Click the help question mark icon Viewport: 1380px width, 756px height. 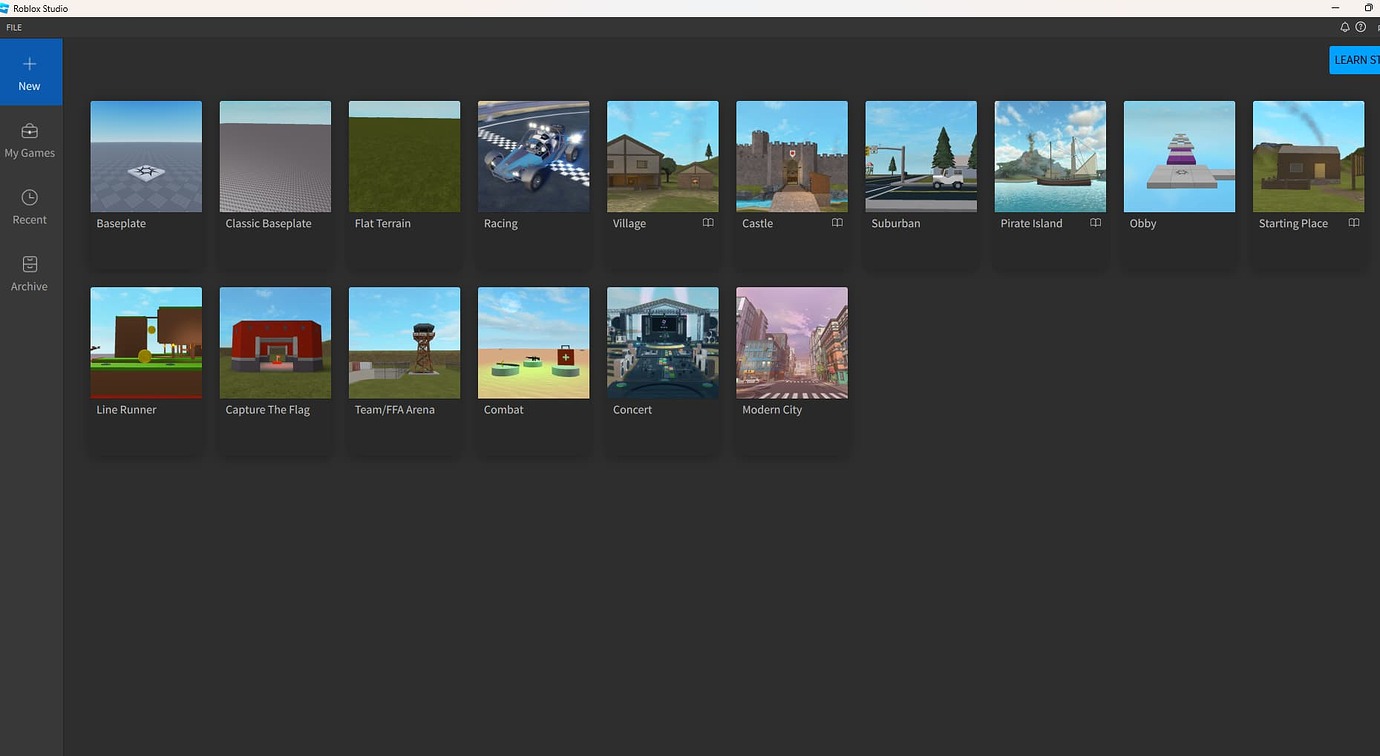tap(1360, 27)
